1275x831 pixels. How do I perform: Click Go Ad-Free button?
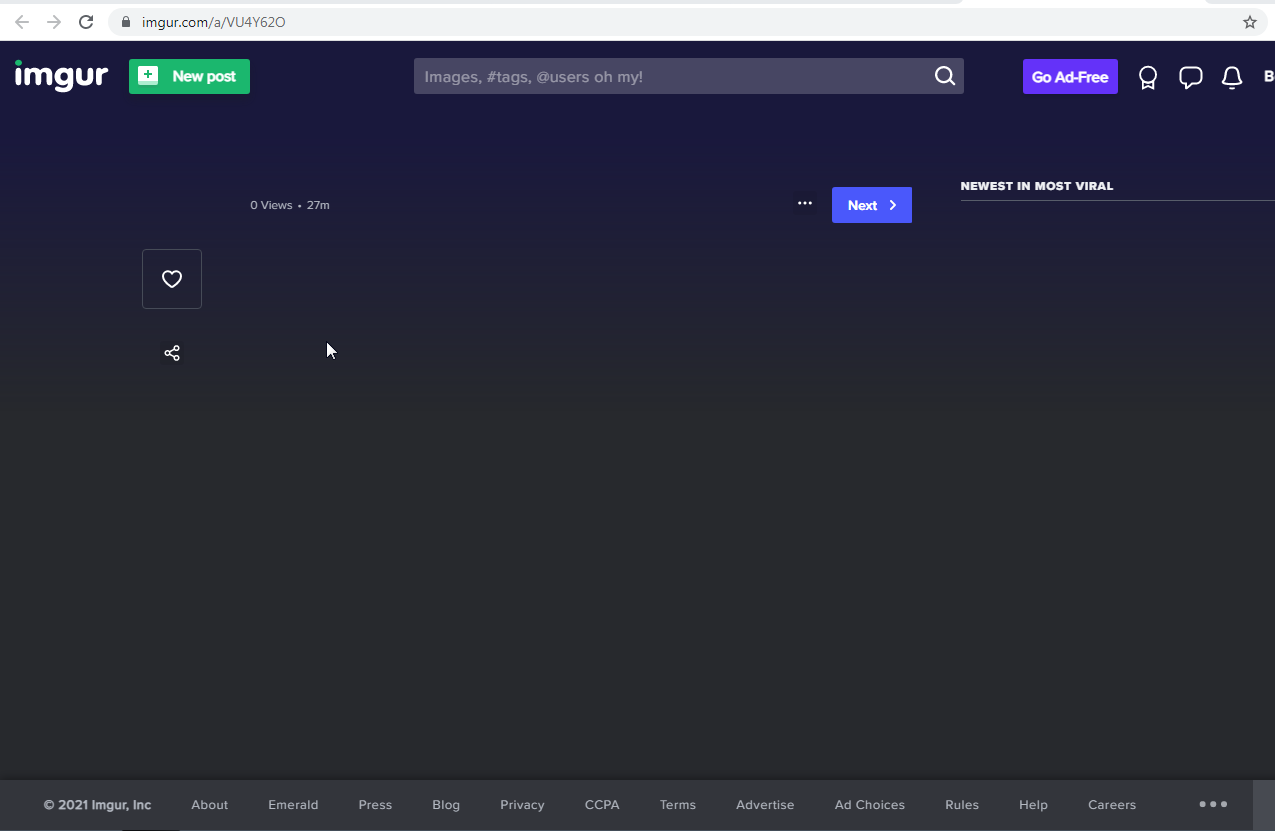(1069, 77)
